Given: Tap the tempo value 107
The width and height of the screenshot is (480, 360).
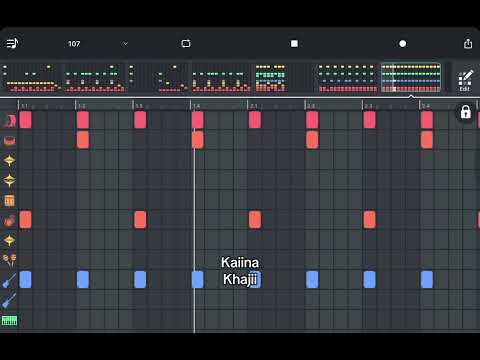Looking at the screenshot, I should click(74, 44).
